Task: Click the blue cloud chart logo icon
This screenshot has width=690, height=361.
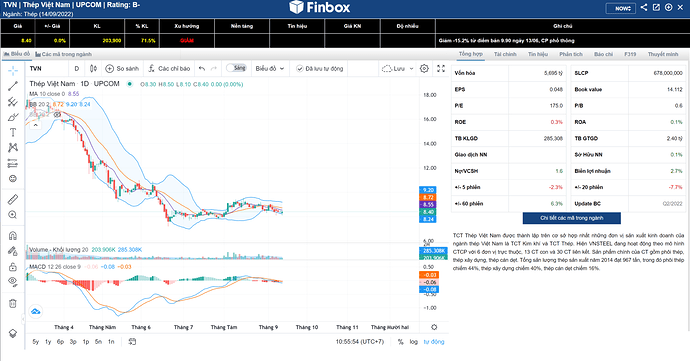Action: [36, 312]
